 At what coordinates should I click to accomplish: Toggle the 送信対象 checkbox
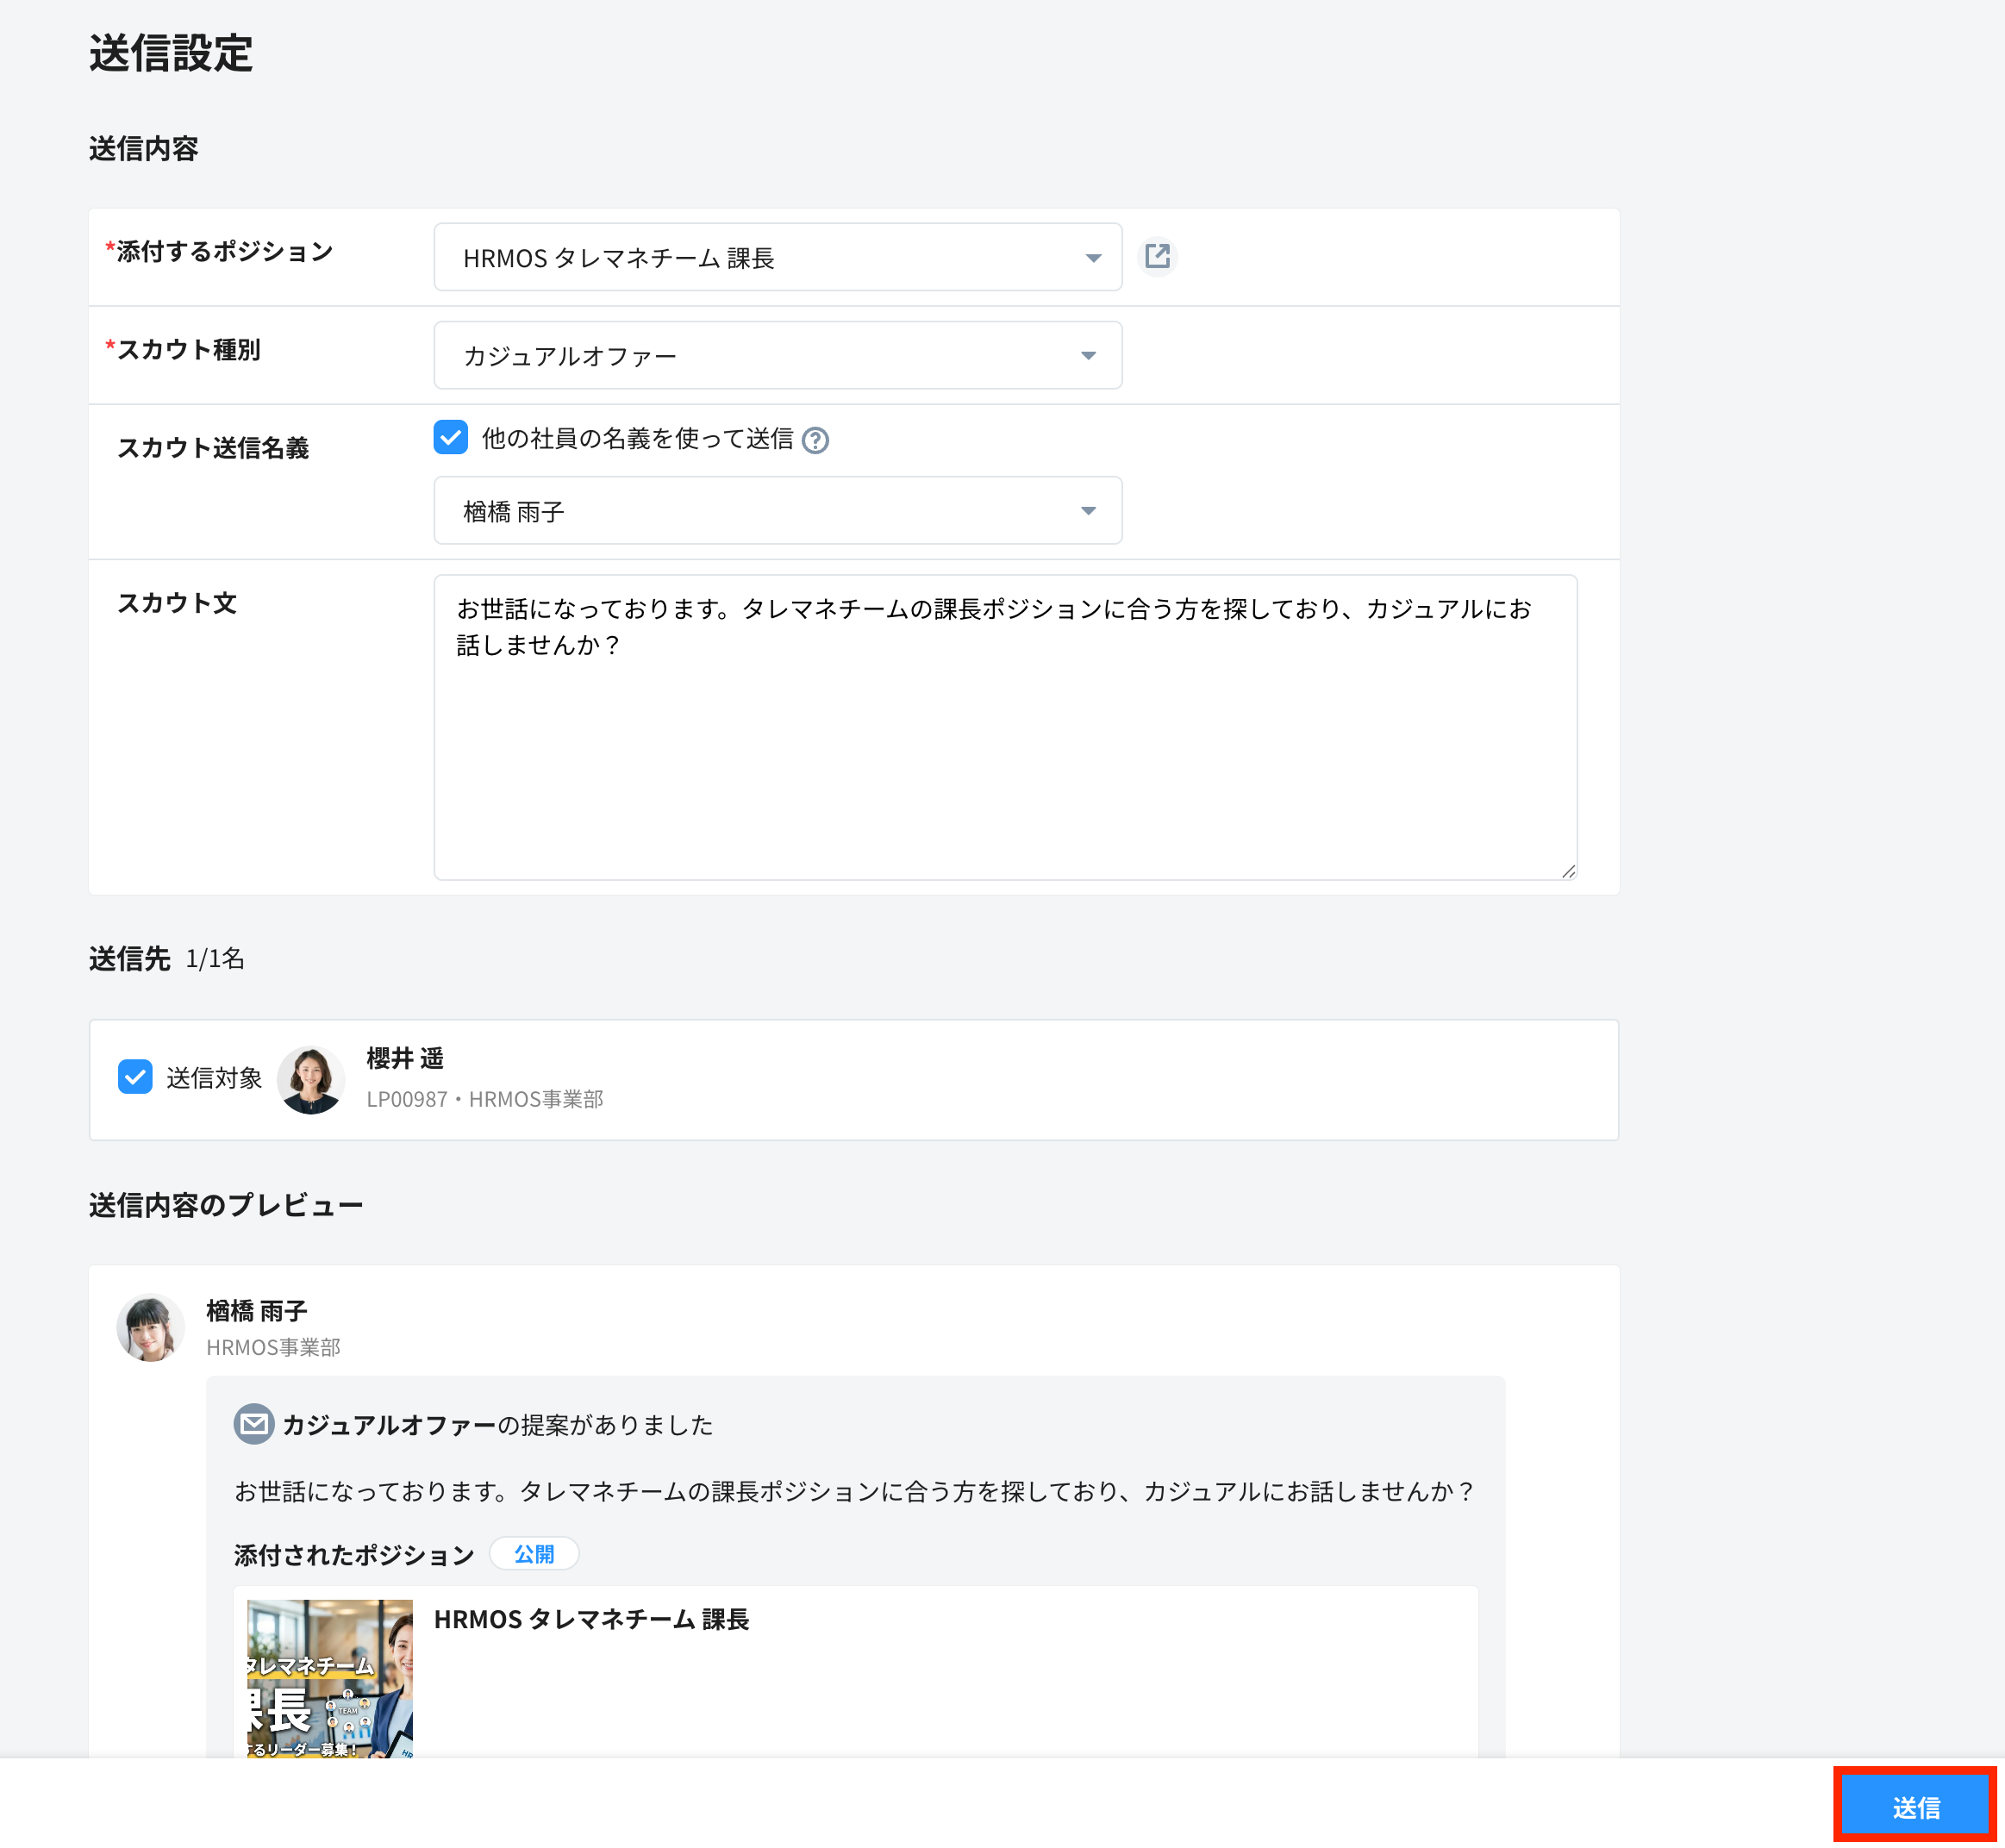[135, 1077]
